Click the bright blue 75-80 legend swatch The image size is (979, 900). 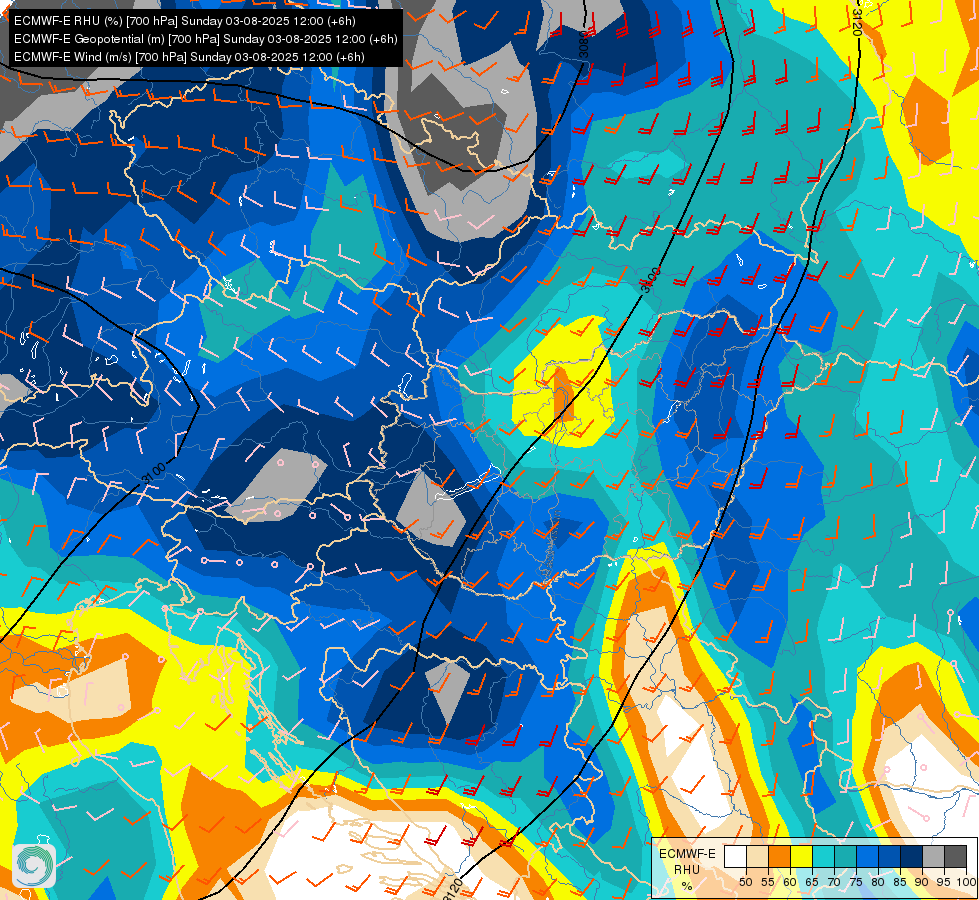tap(867, 856)
